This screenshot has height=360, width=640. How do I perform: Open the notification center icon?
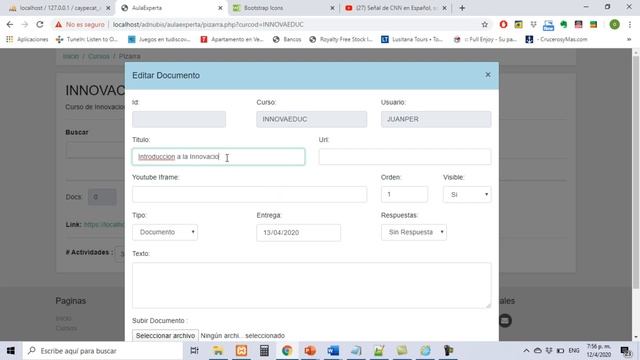tap(626, 351)
